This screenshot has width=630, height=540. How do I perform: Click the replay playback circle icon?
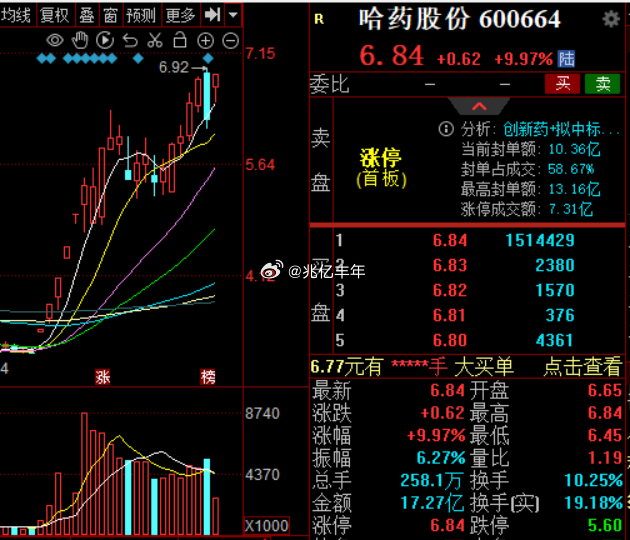click(105, 40)
